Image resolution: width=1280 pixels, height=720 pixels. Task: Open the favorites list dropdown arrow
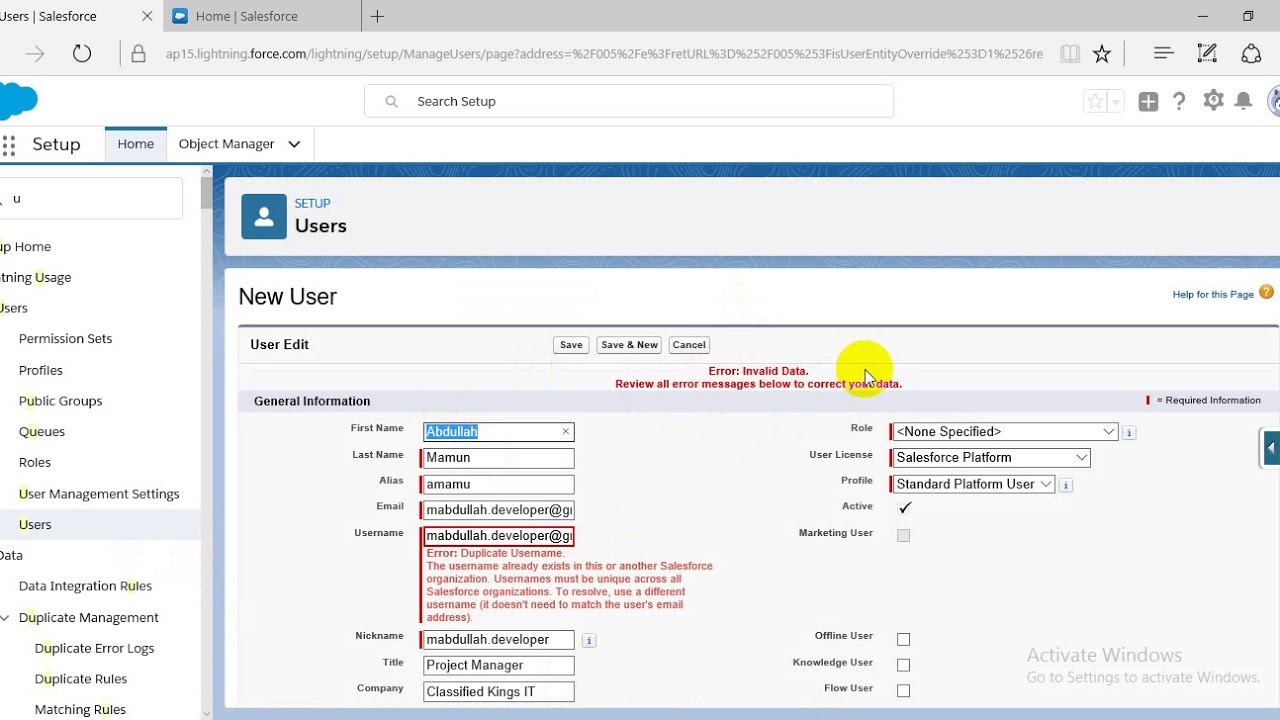pyautogui.click(x=1116, y=101)
